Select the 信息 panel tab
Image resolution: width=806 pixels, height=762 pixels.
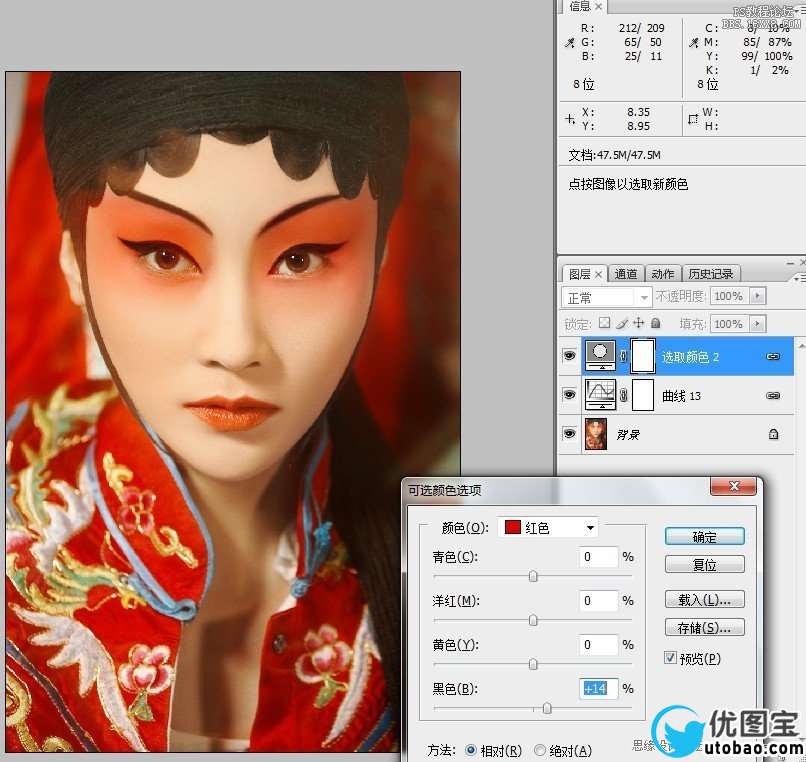pos(580,6)
